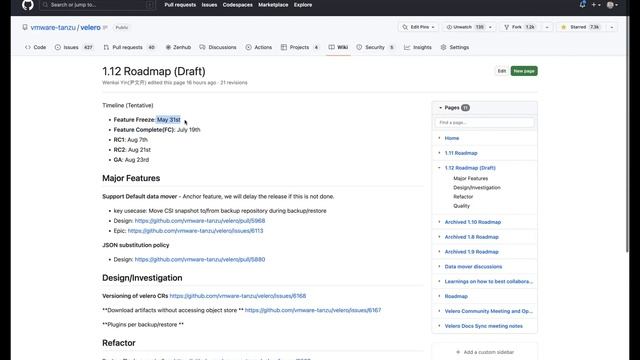Switch to the Settings tab

pyautogui.click(x=455, y=47)
